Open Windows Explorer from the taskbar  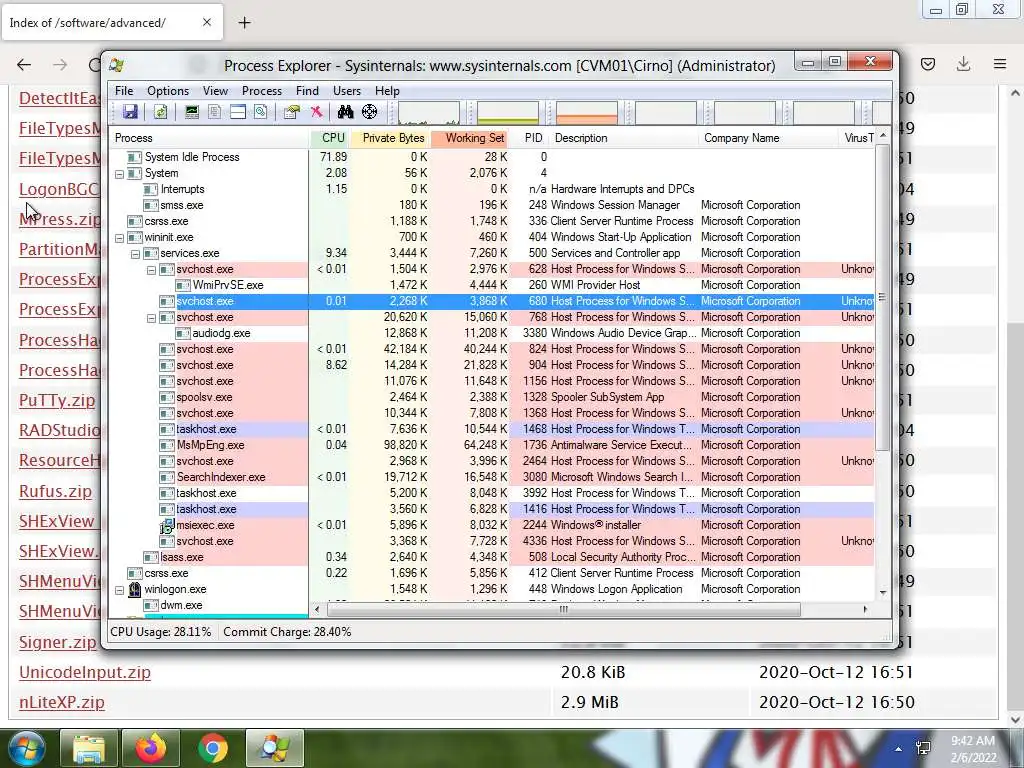pyautogui.click(x=89, y=748)
